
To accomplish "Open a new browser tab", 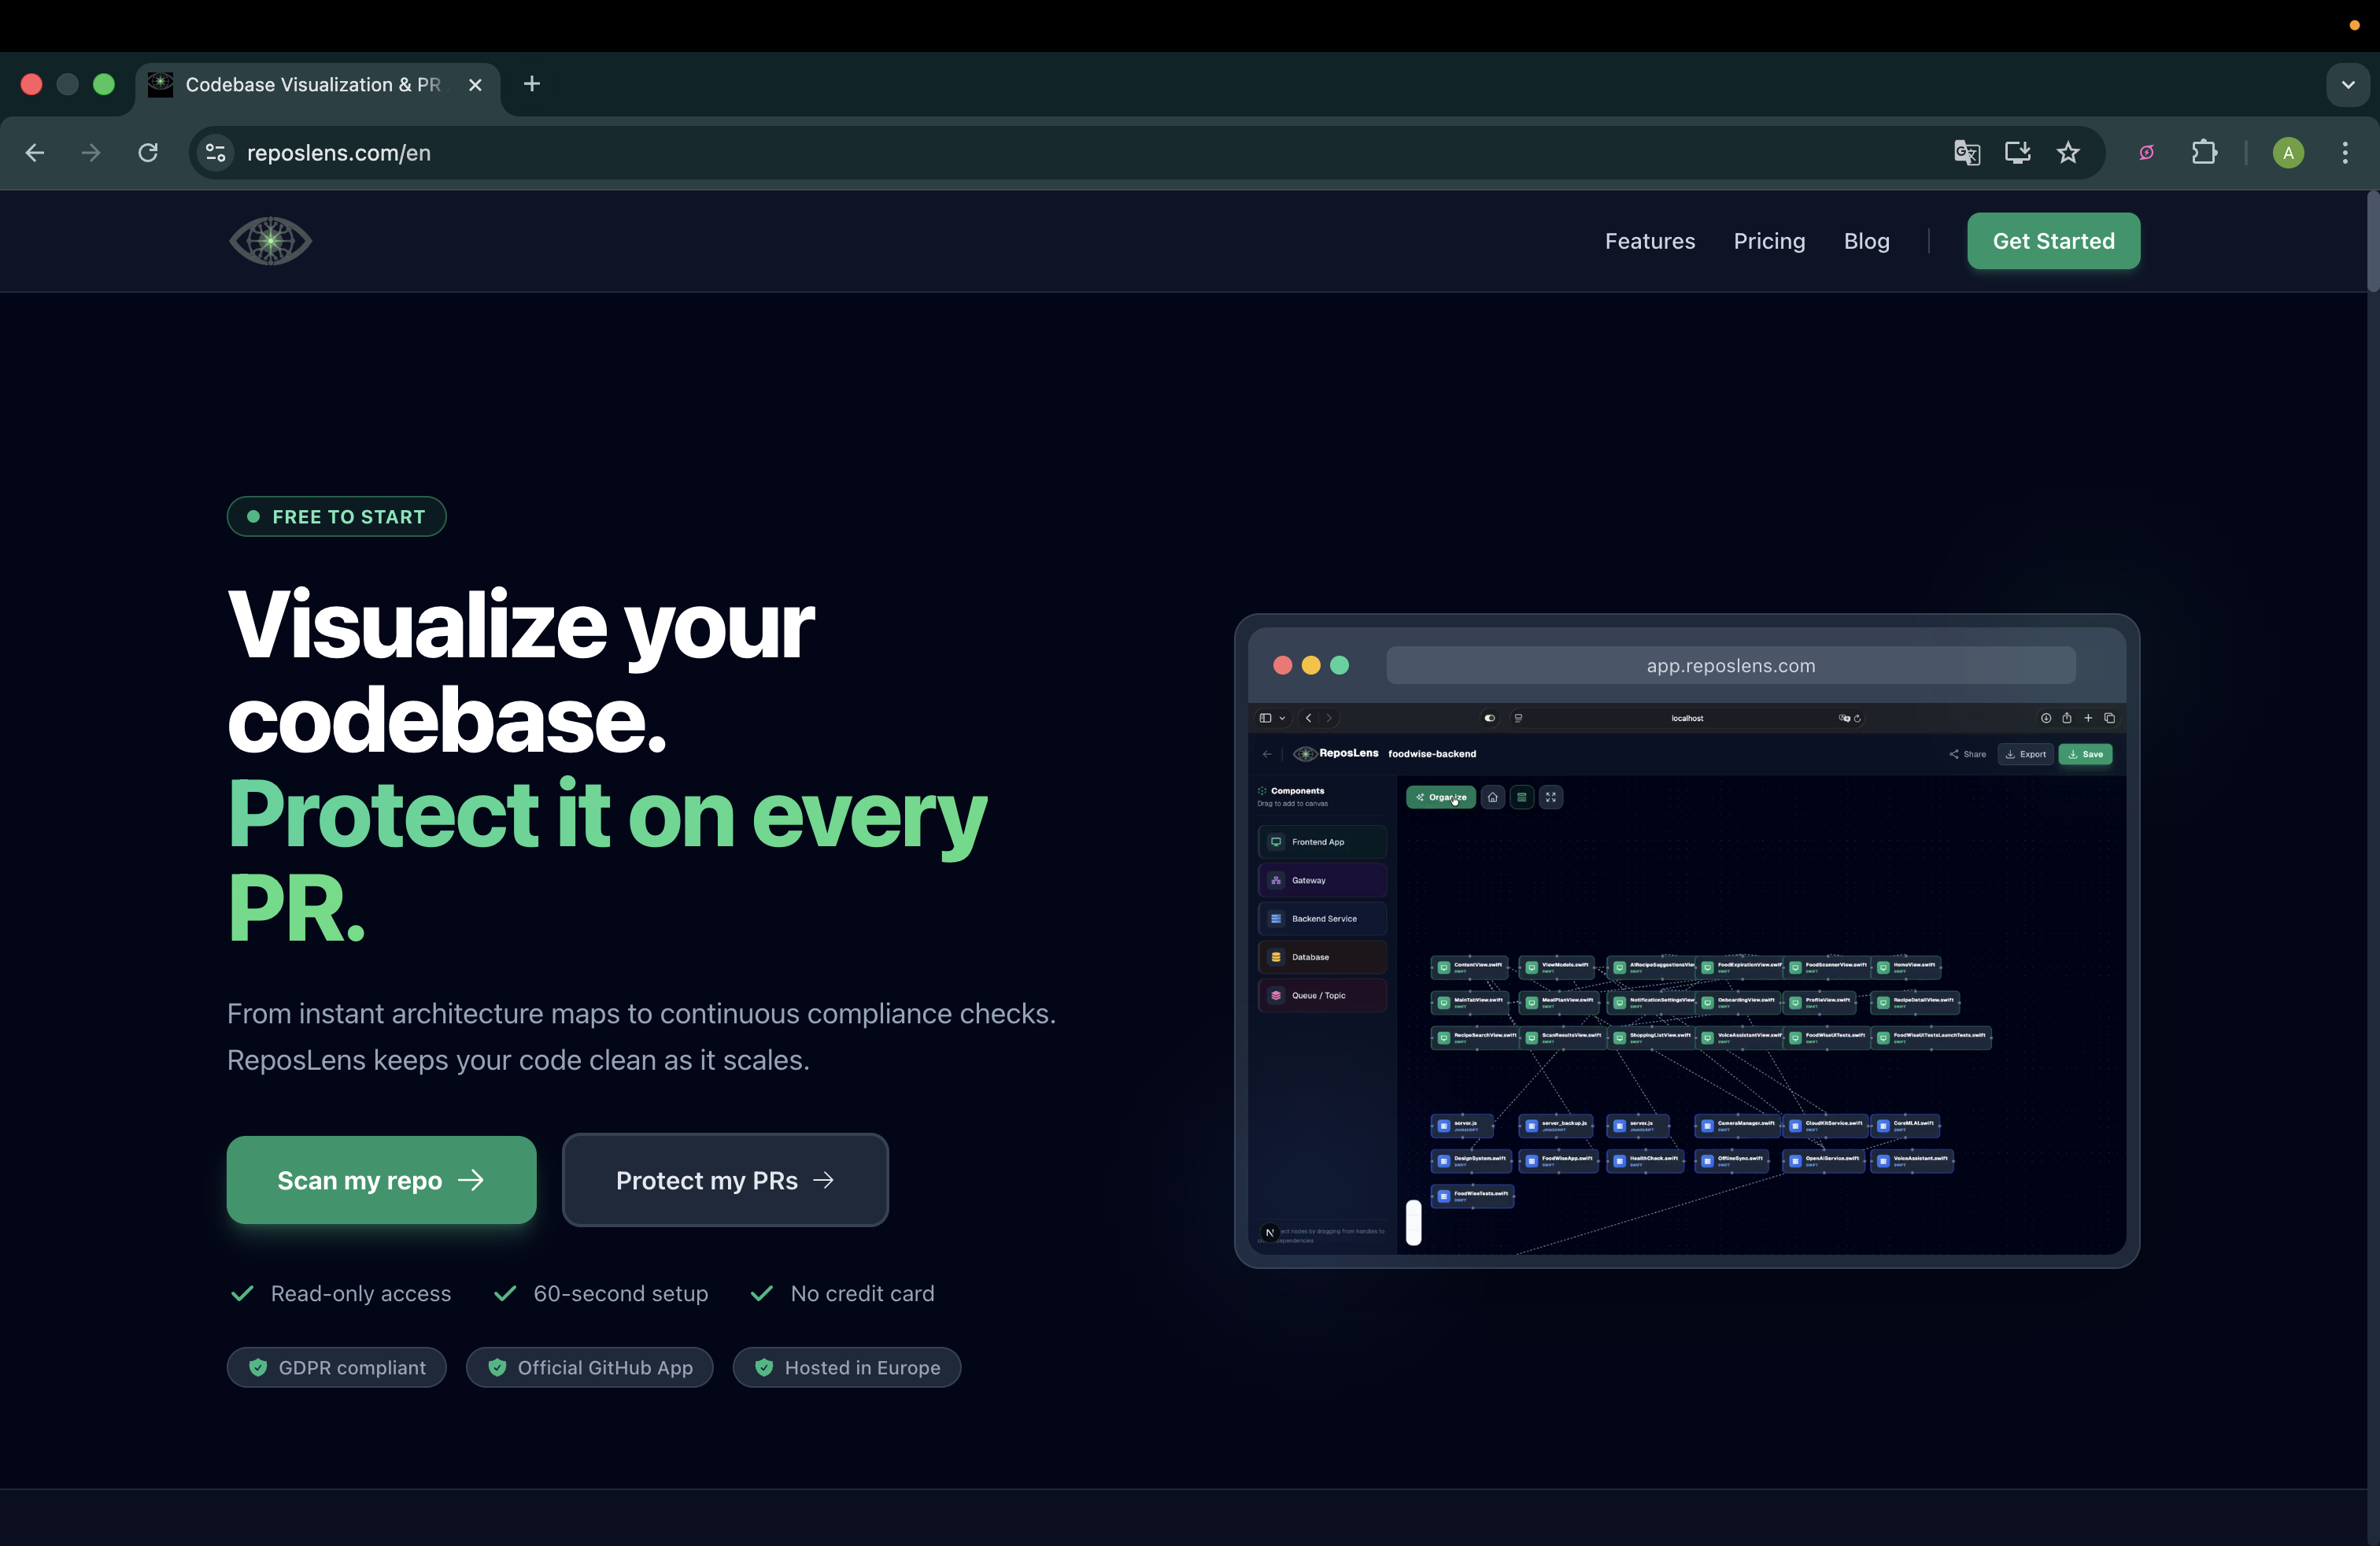I will click(532, 85).
